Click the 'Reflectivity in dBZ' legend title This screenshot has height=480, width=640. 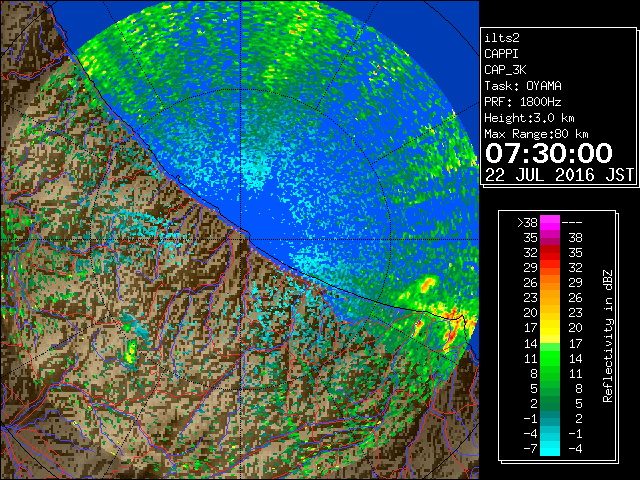click(x=608, y=336)
